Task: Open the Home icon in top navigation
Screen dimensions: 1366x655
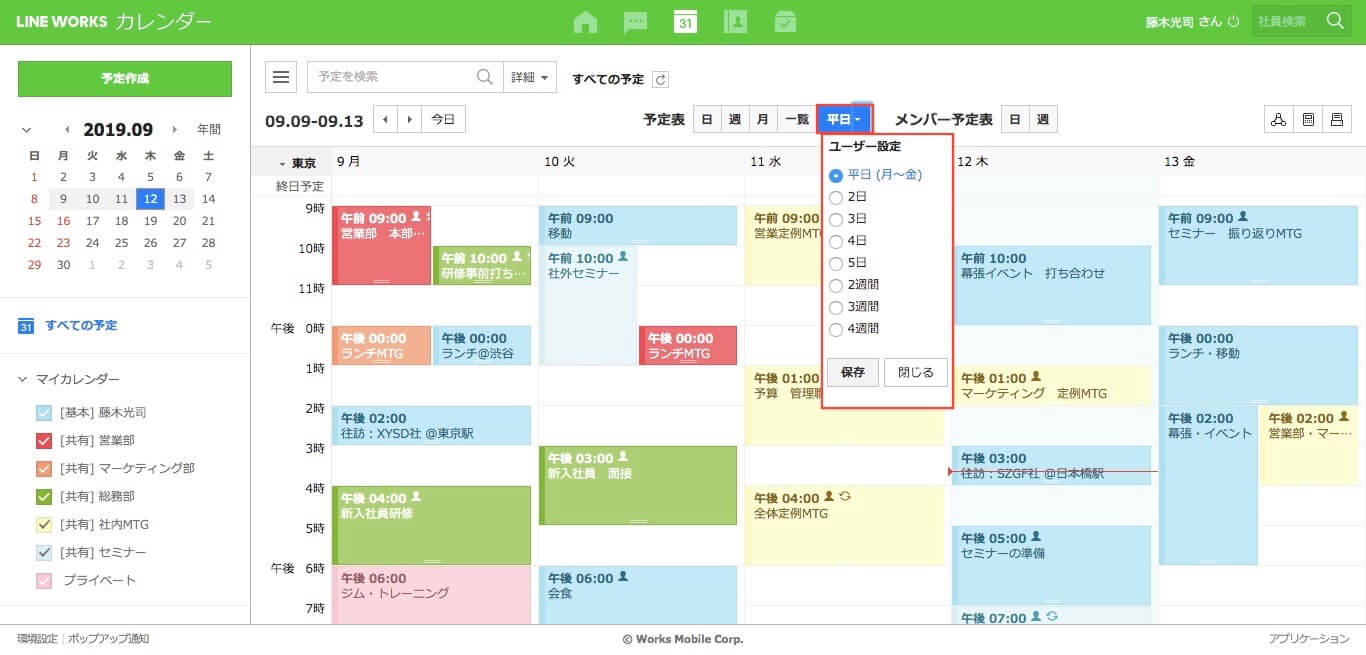Action: 585,22
